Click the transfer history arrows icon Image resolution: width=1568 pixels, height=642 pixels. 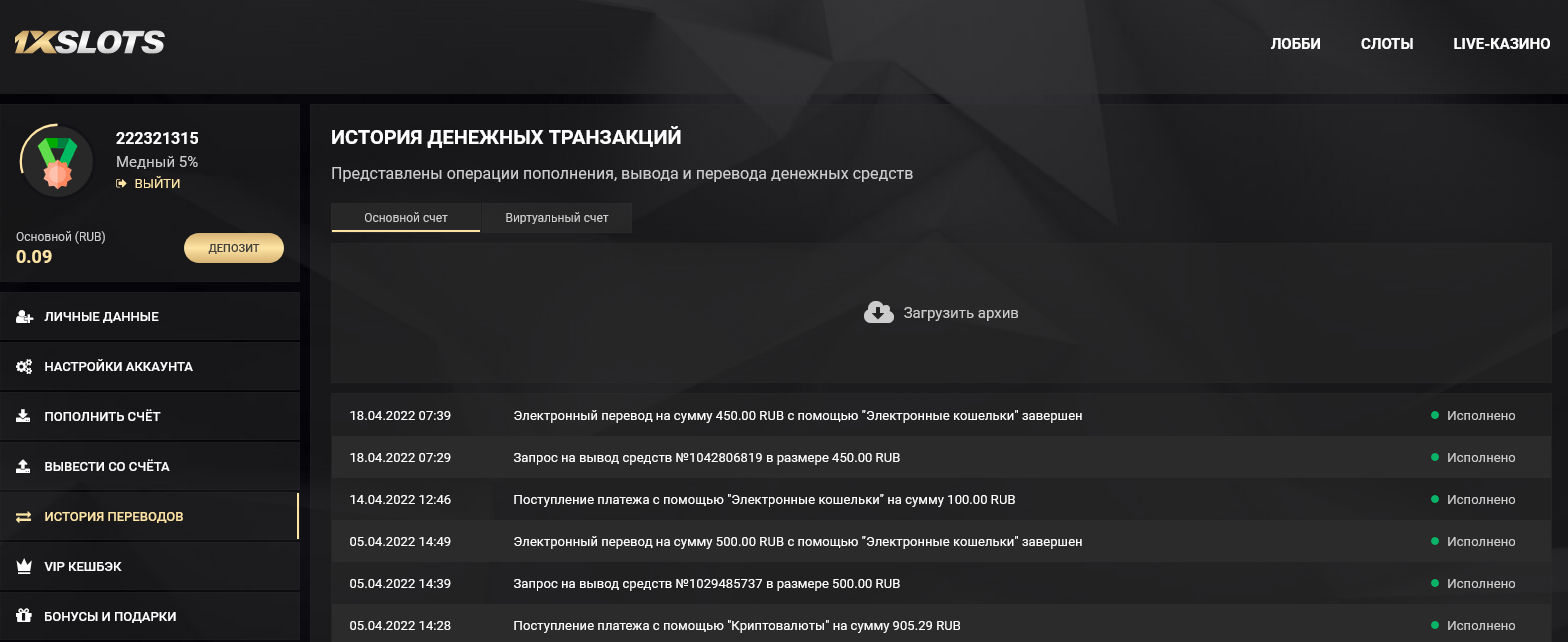click(x=24, y=517)
